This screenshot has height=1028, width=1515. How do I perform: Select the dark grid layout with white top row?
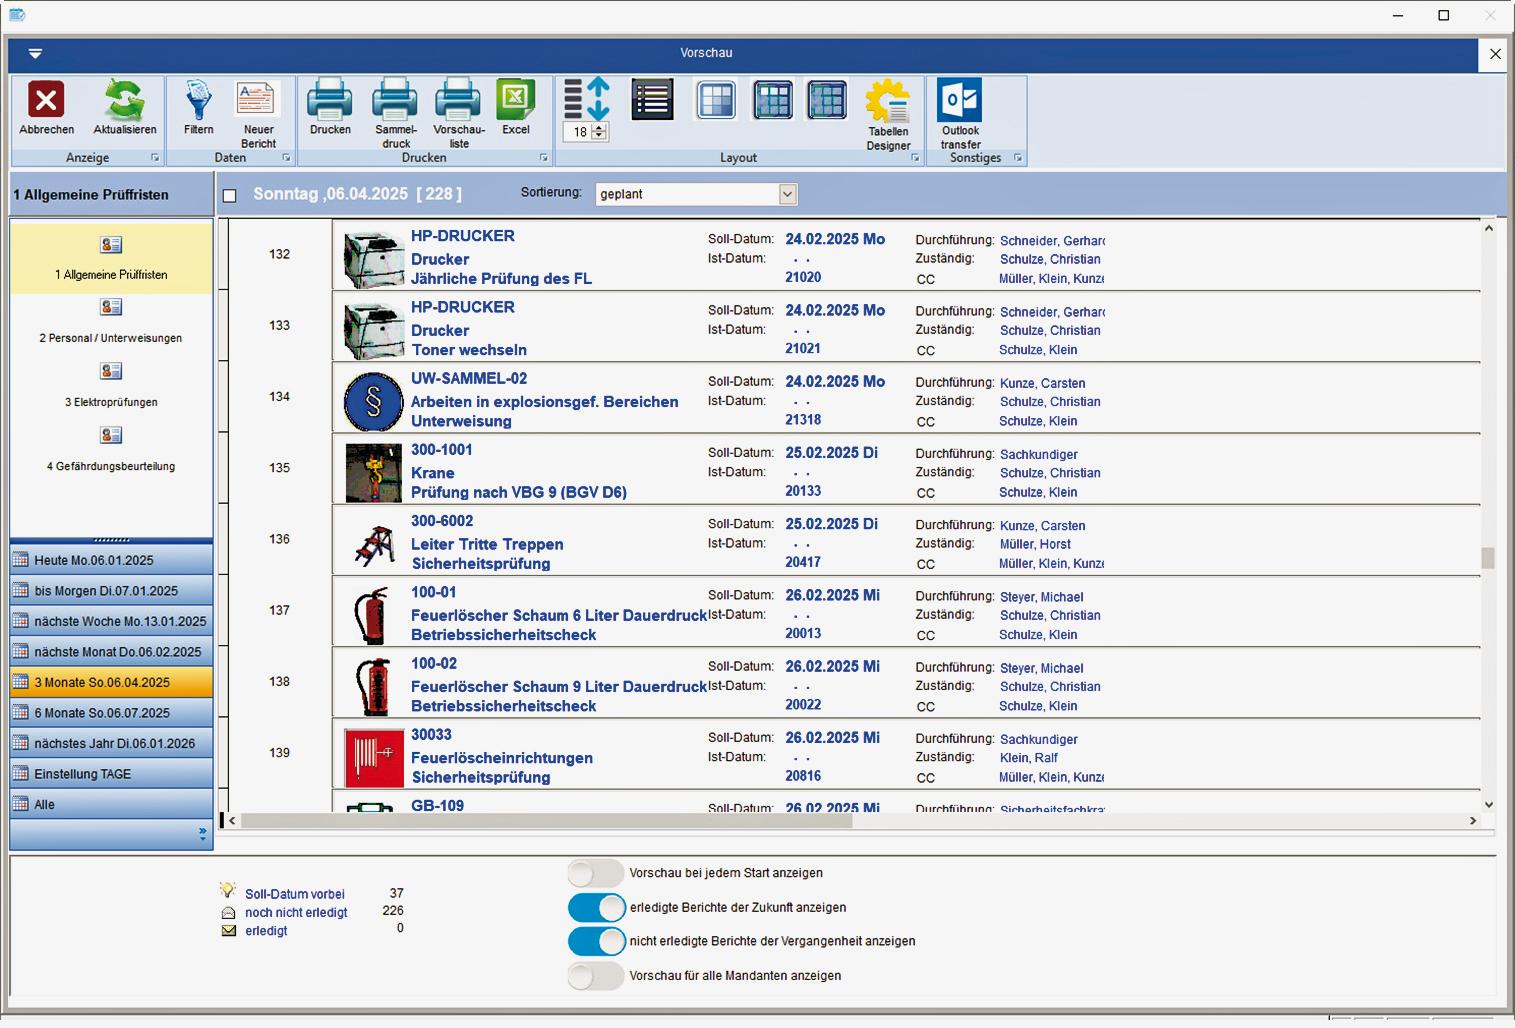coord(773,99)
